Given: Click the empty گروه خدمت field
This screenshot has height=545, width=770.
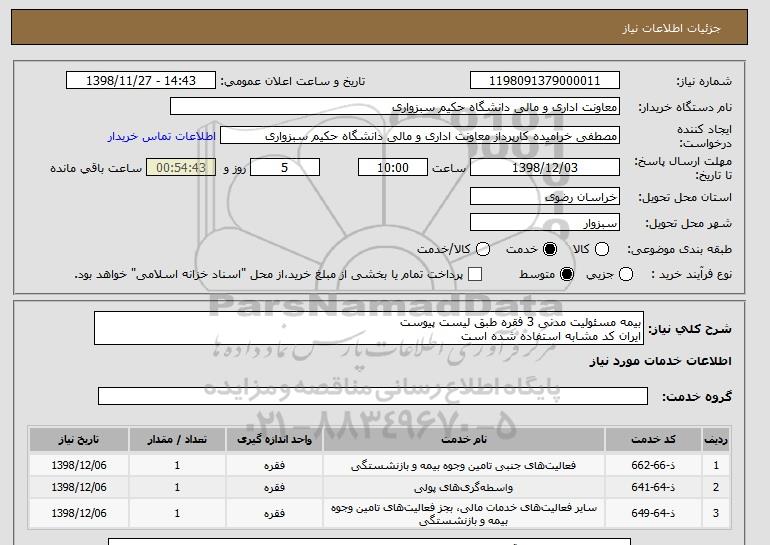Looking at the screenshot, I should click(373, 396).
